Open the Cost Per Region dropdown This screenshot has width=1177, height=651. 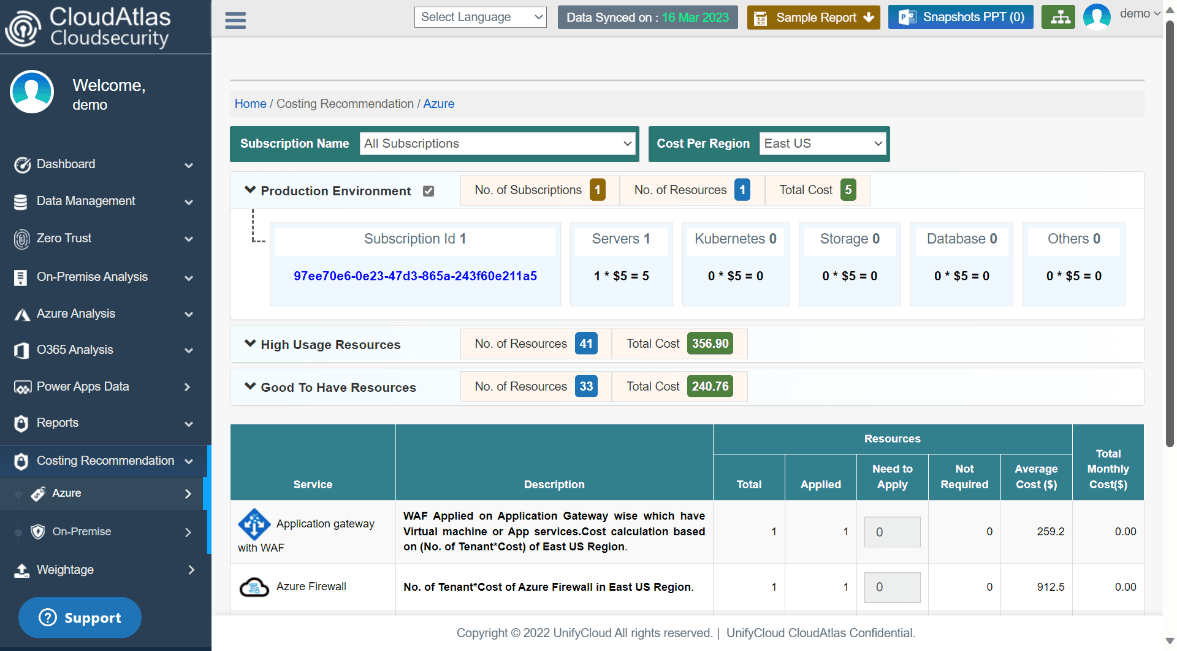pos(823,143)
